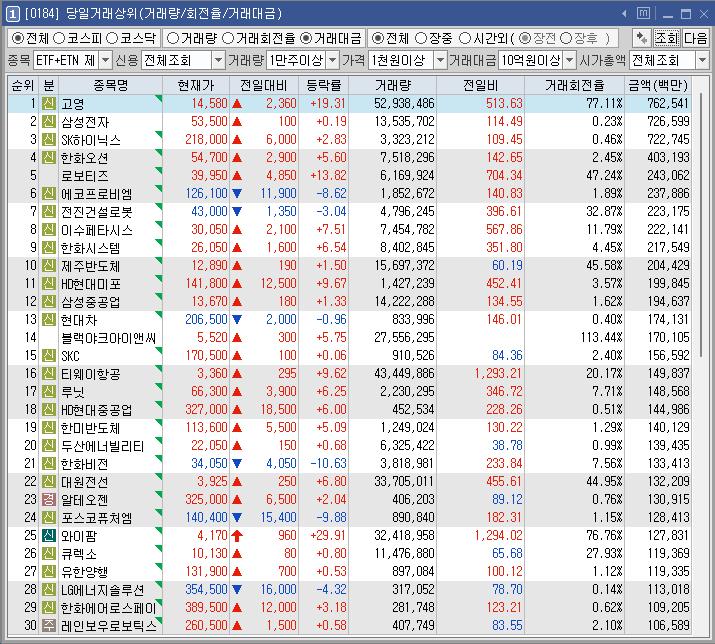Click the 신 badge next to LG에너지솔루션
Viewport: 715px width, 644px height.
pyautogui.click(x=48, y=589)
